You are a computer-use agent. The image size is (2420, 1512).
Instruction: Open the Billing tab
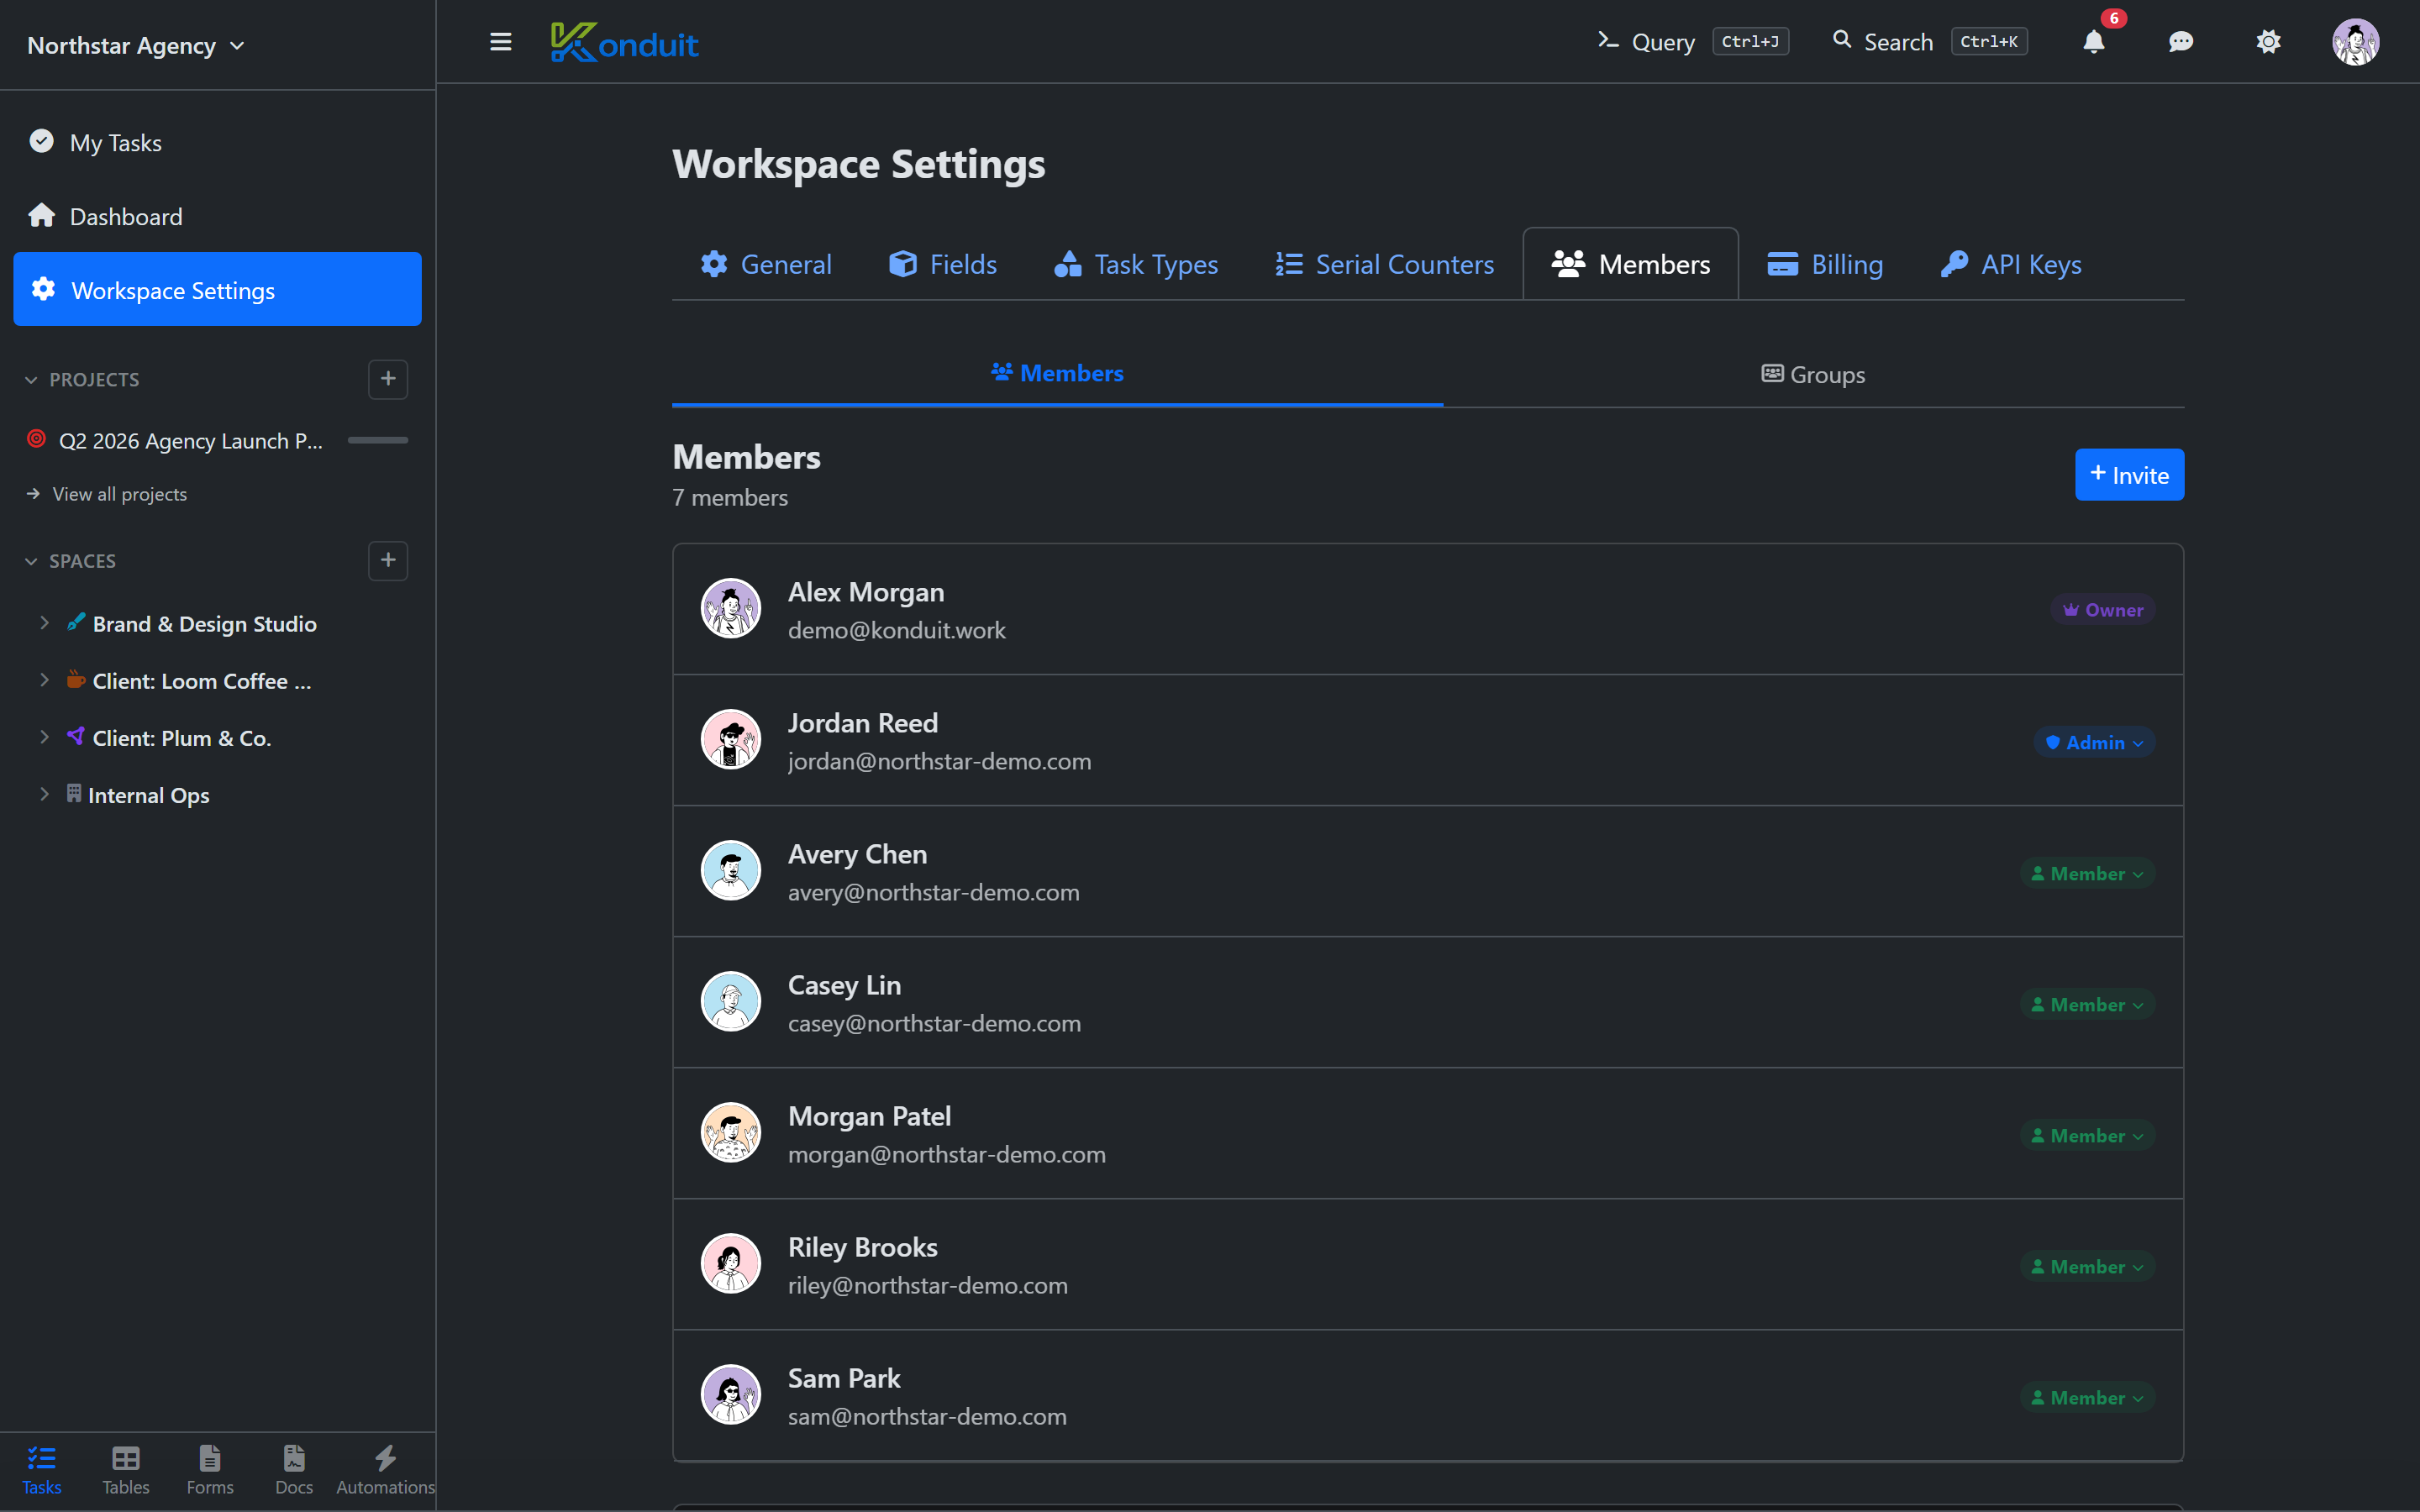1825,264
